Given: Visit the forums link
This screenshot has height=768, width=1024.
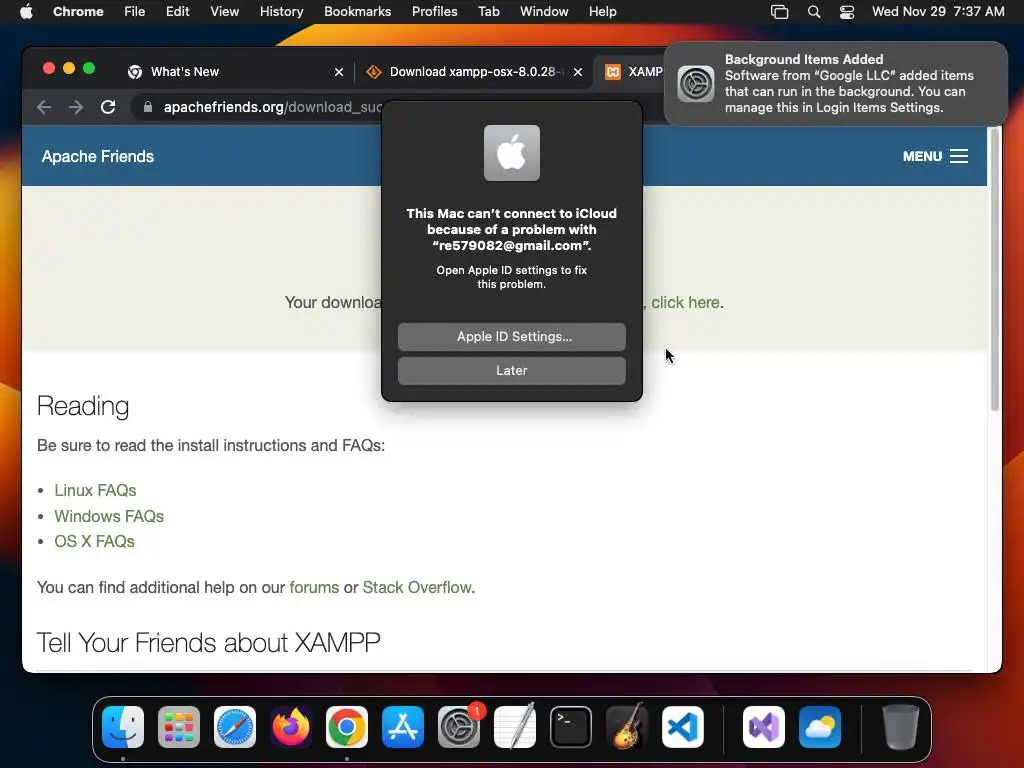Looking at the screenshot, I should (x=314, y=588).
